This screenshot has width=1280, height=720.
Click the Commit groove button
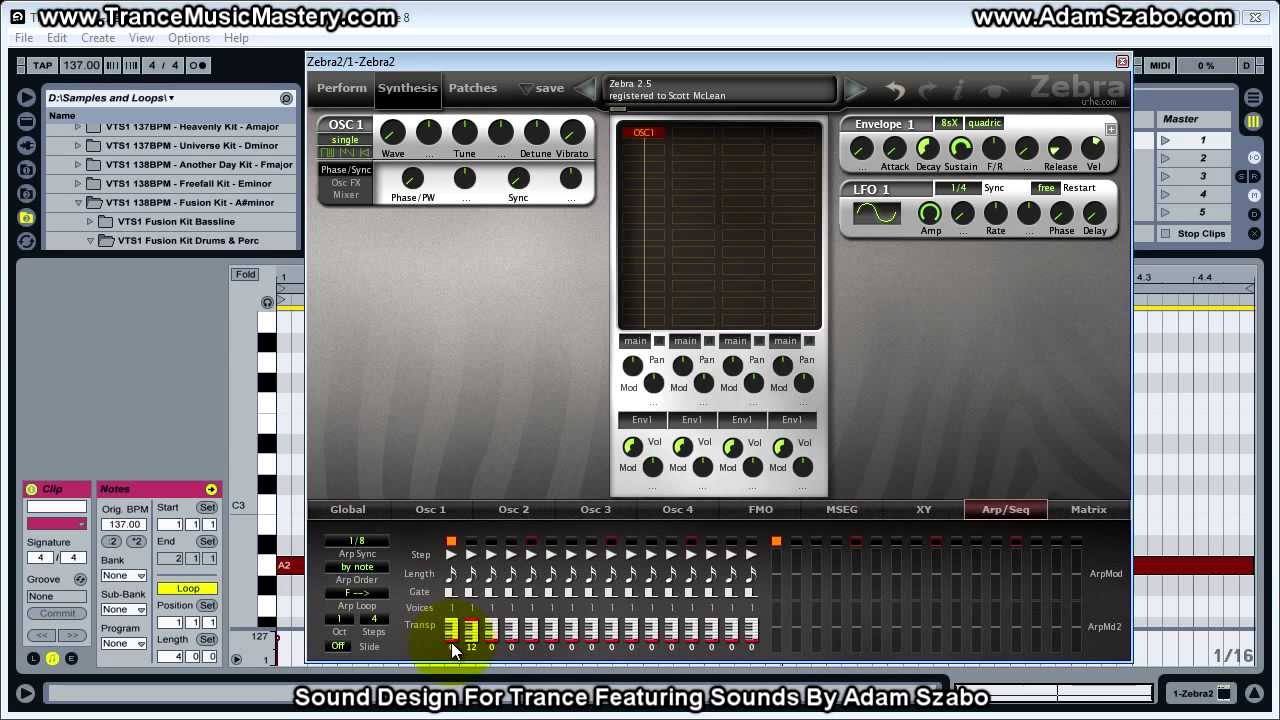[x=57, y=614]
